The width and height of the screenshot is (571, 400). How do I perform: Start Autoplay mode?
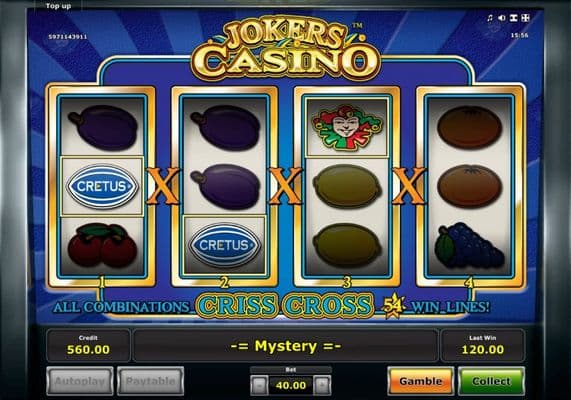pyautogui.click(x=80, y=381)
